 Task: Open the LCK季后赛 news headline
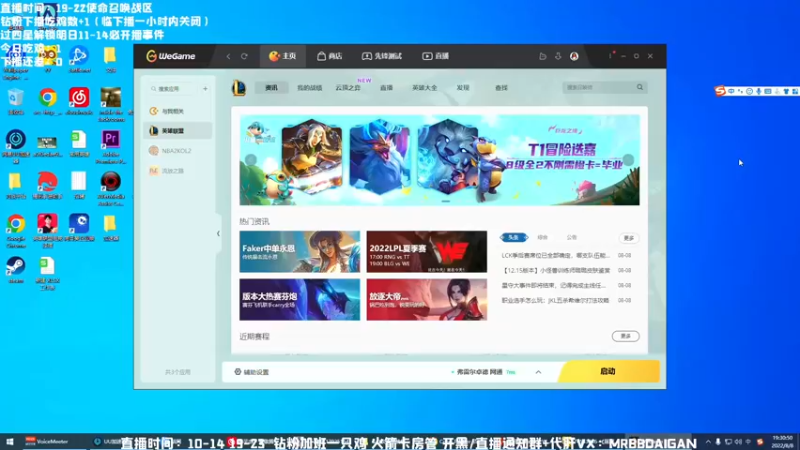point(555,255)
